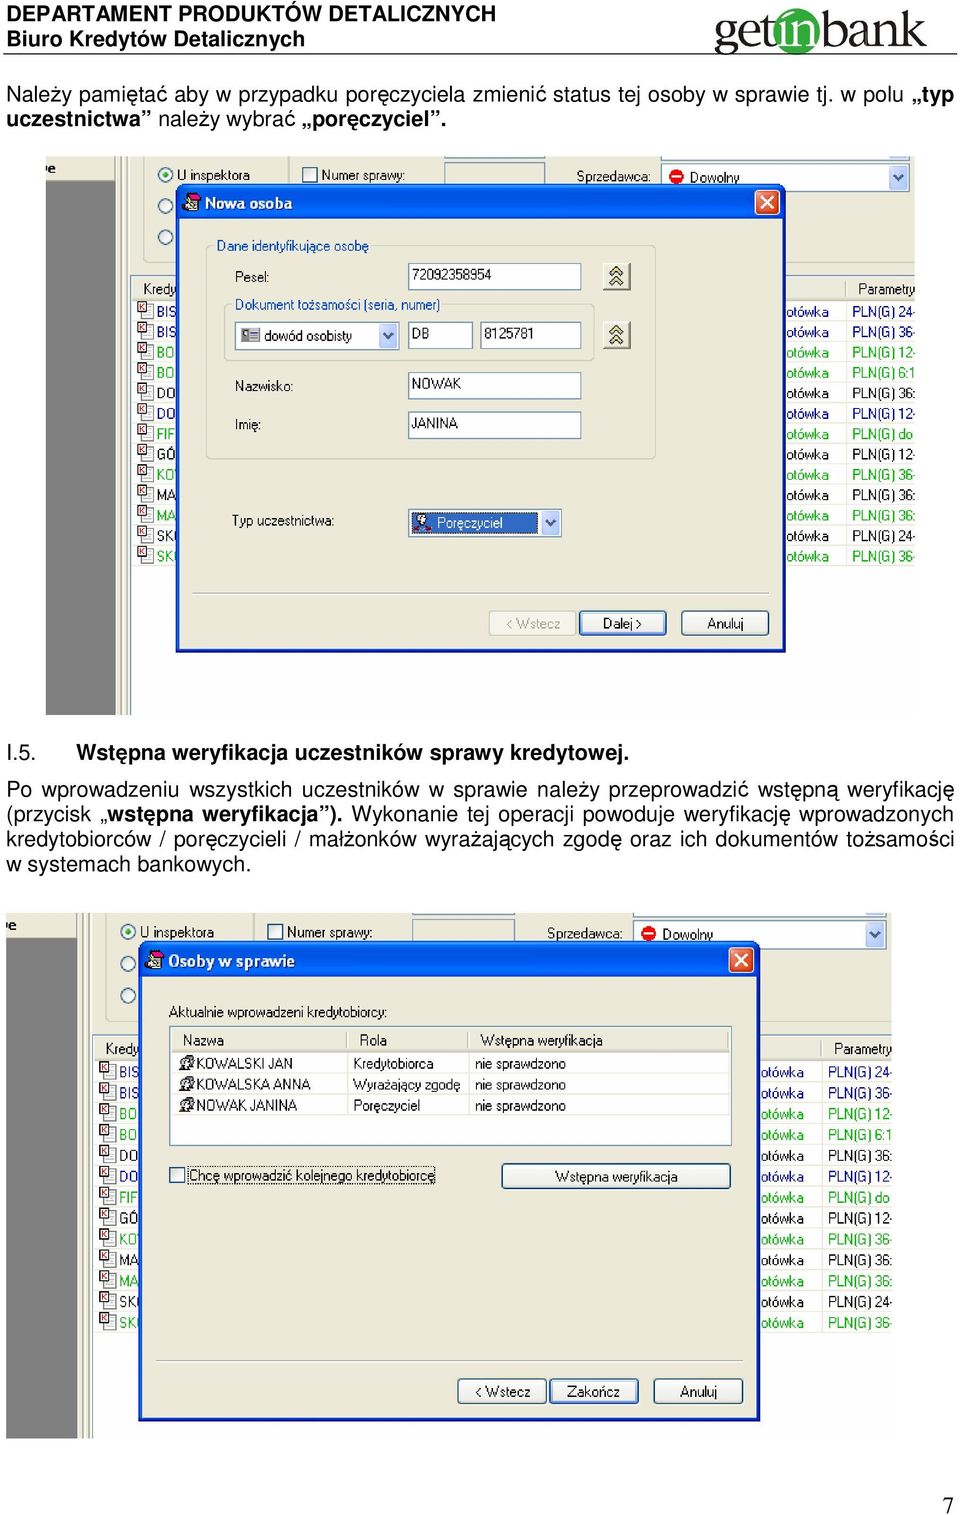The image size is (960, 1515).
Task: Click the search icon next to Pesel field
Action: (x=616, y=276)
